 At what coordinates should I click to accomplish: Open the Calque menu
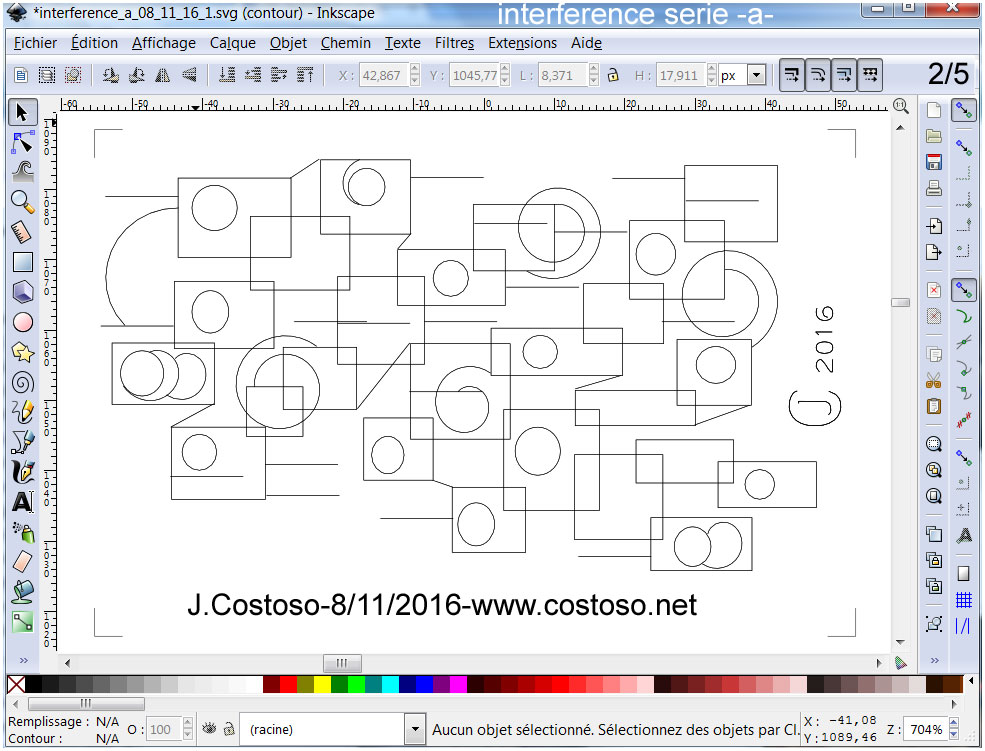232,43
